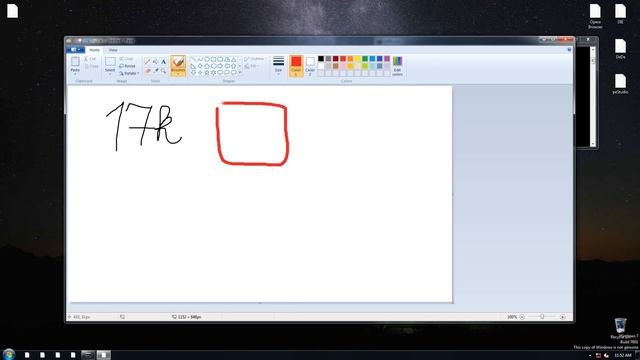Open the Rotate dropdown
640x360 pixels.
[x=129, y=73]
